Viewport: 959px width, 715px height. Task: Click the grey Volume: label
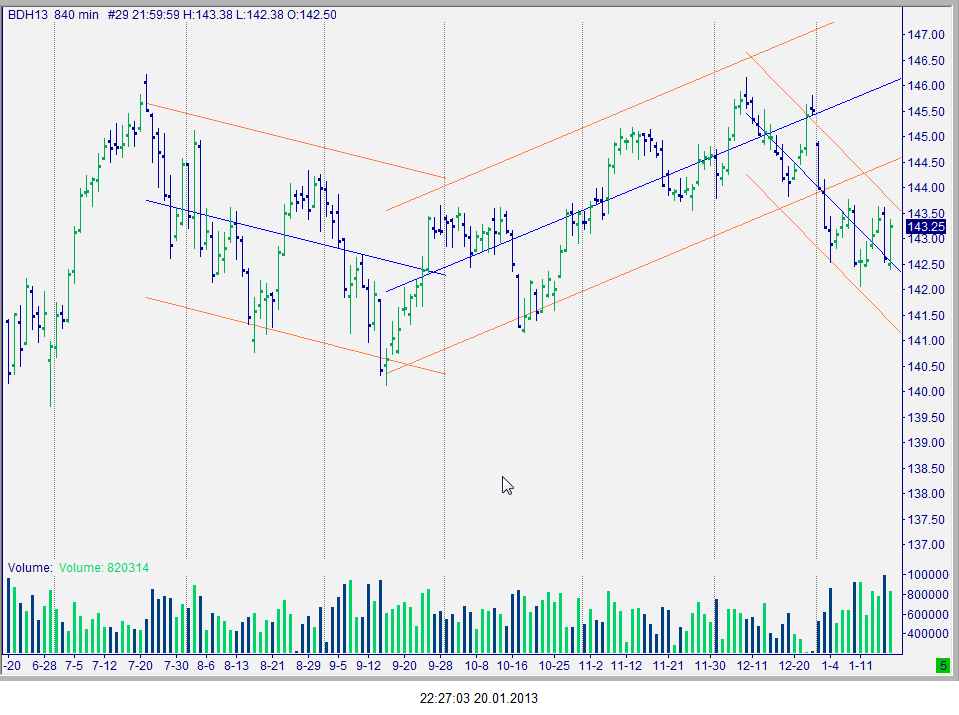(31, 568)
